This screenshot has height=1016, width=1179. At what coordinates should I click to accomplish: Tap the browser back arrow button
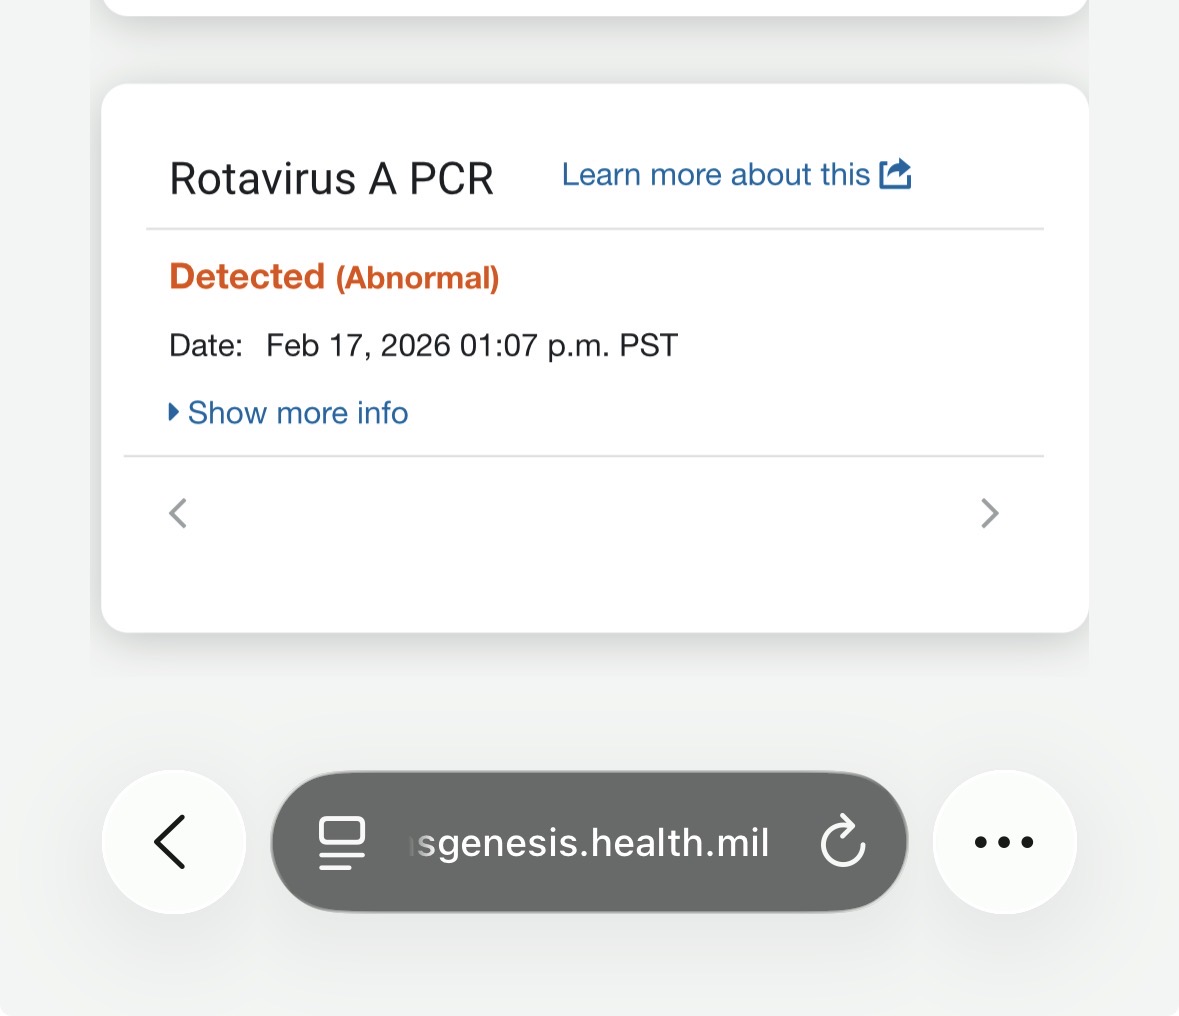click(x=172, y=842)
